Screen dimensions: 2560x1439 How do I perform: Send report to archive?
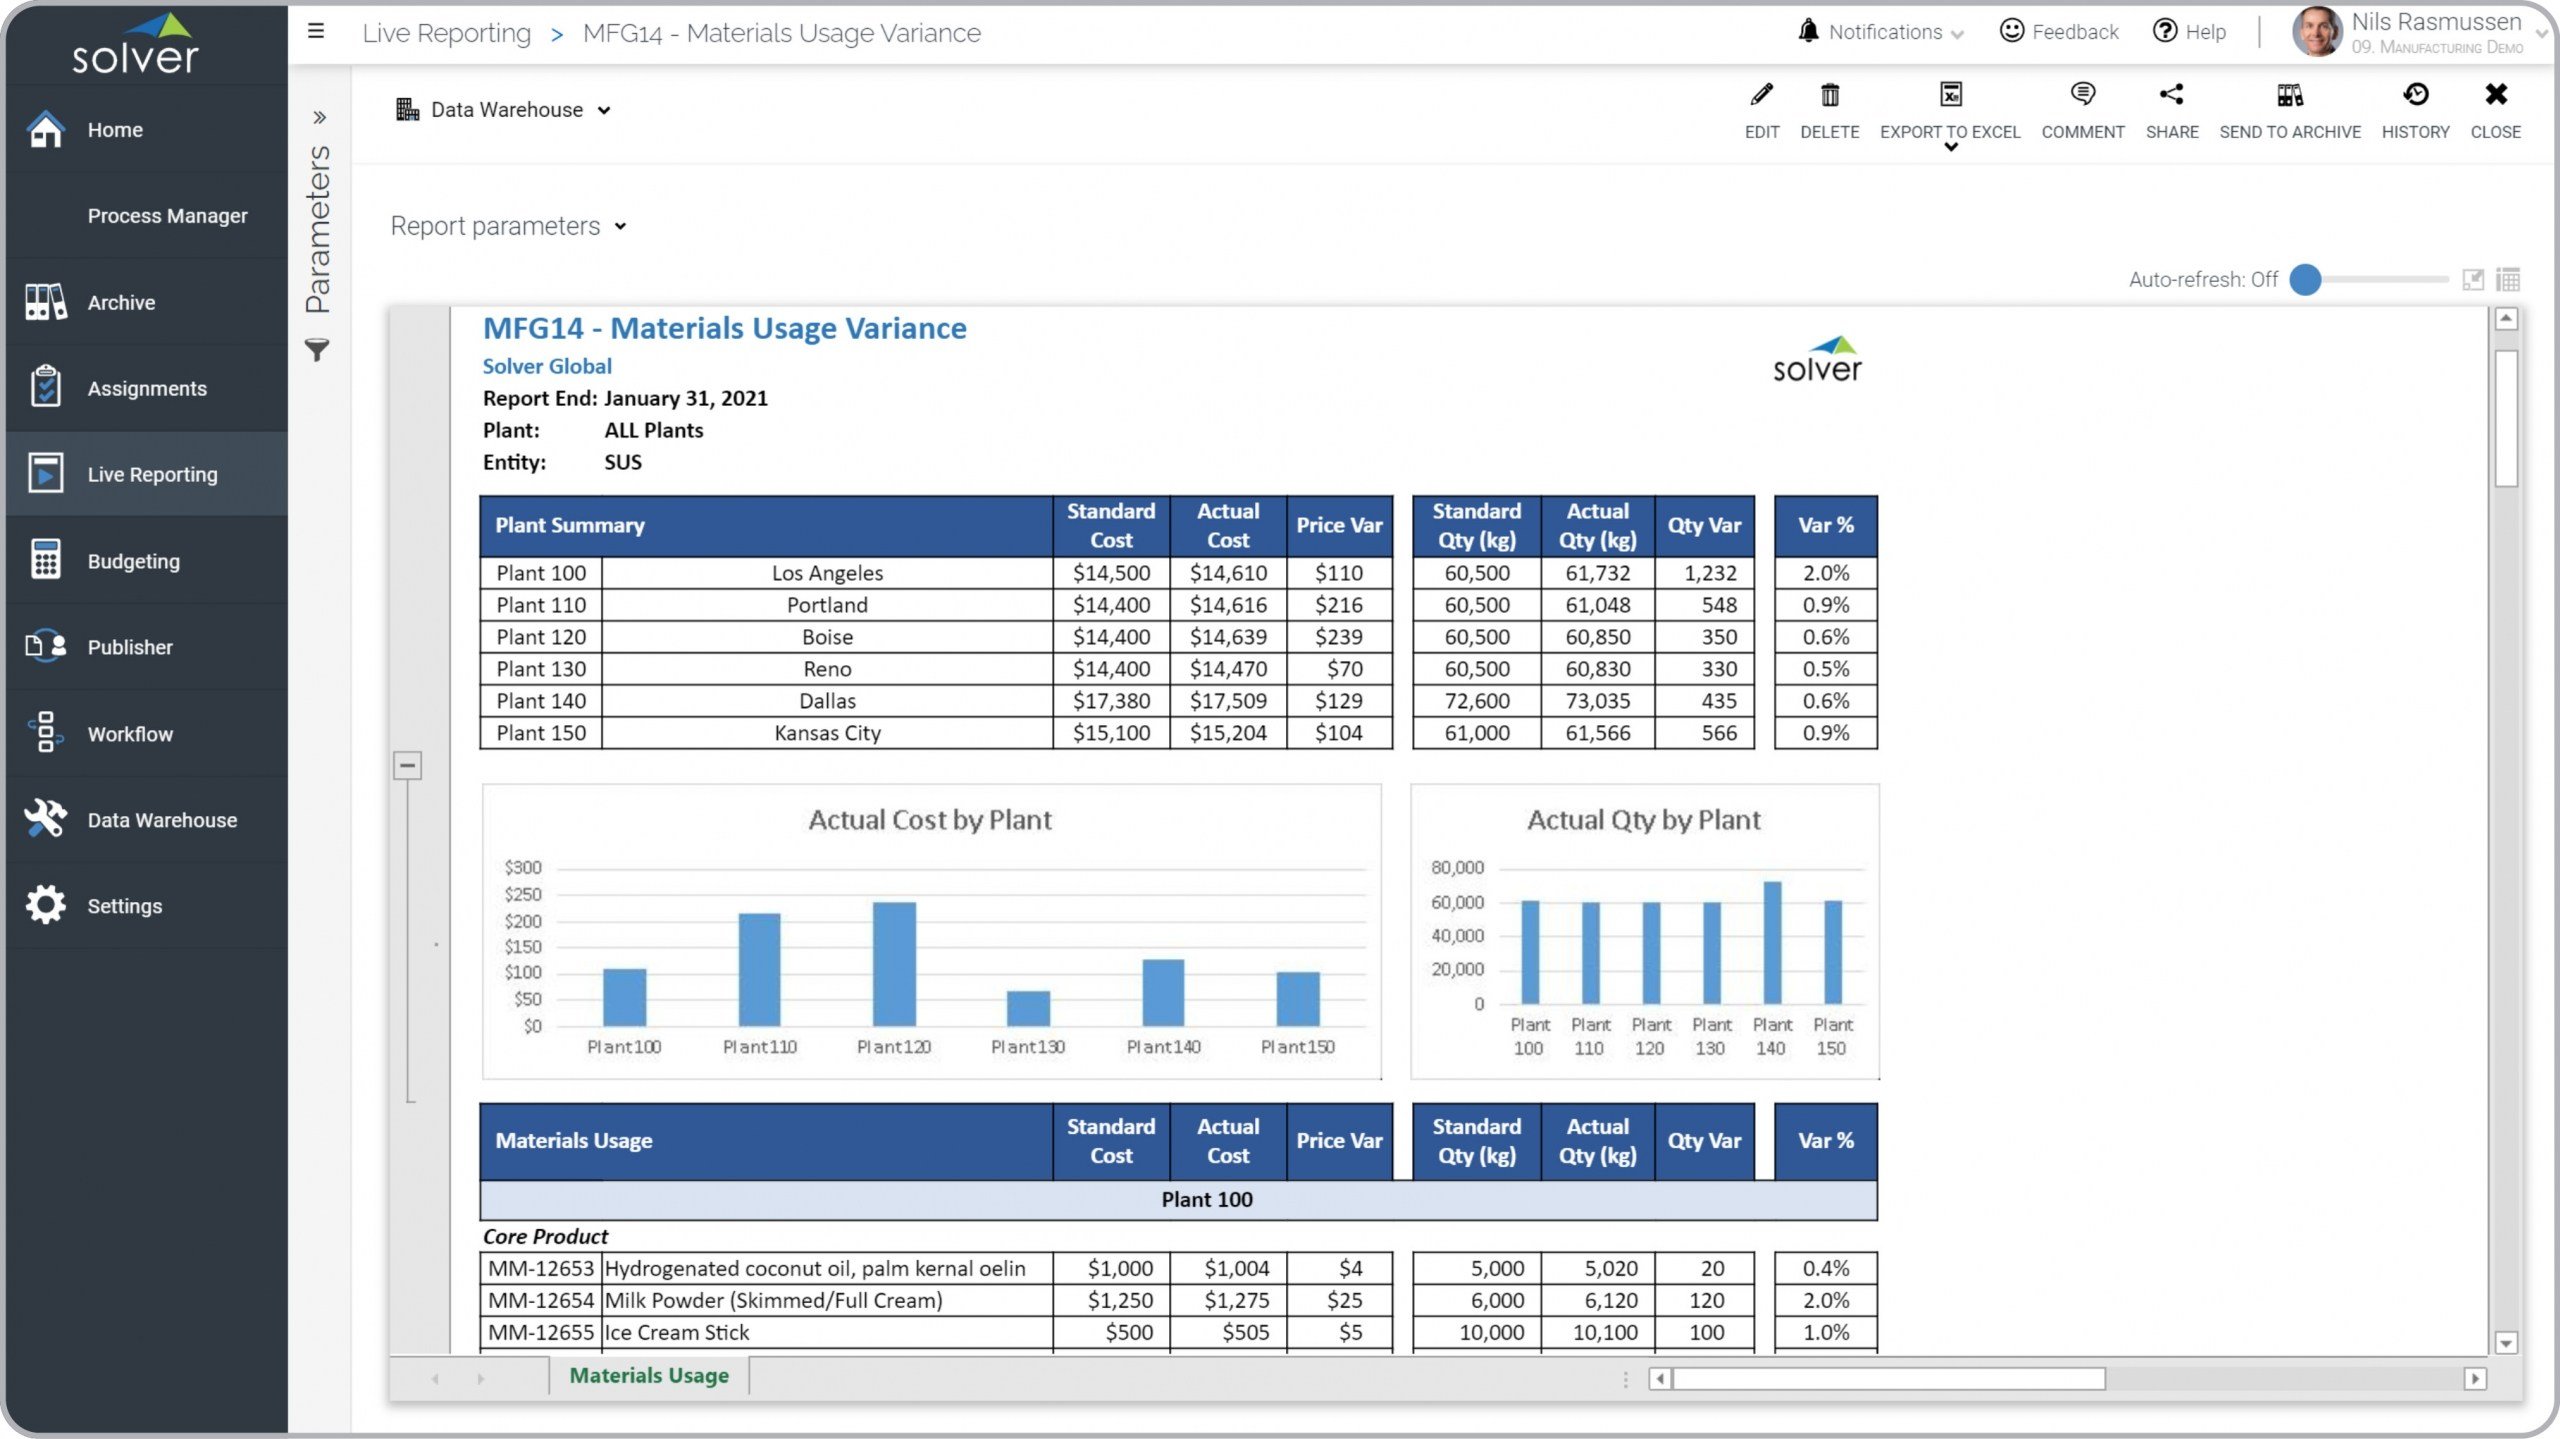pos(2289,96)
